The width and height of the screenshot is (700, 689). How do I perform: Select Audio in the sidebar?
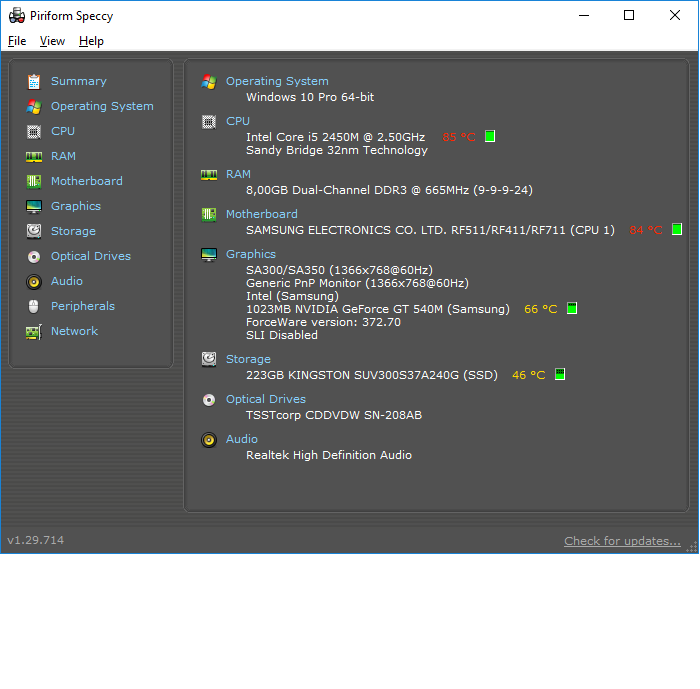tap(67, 281)
